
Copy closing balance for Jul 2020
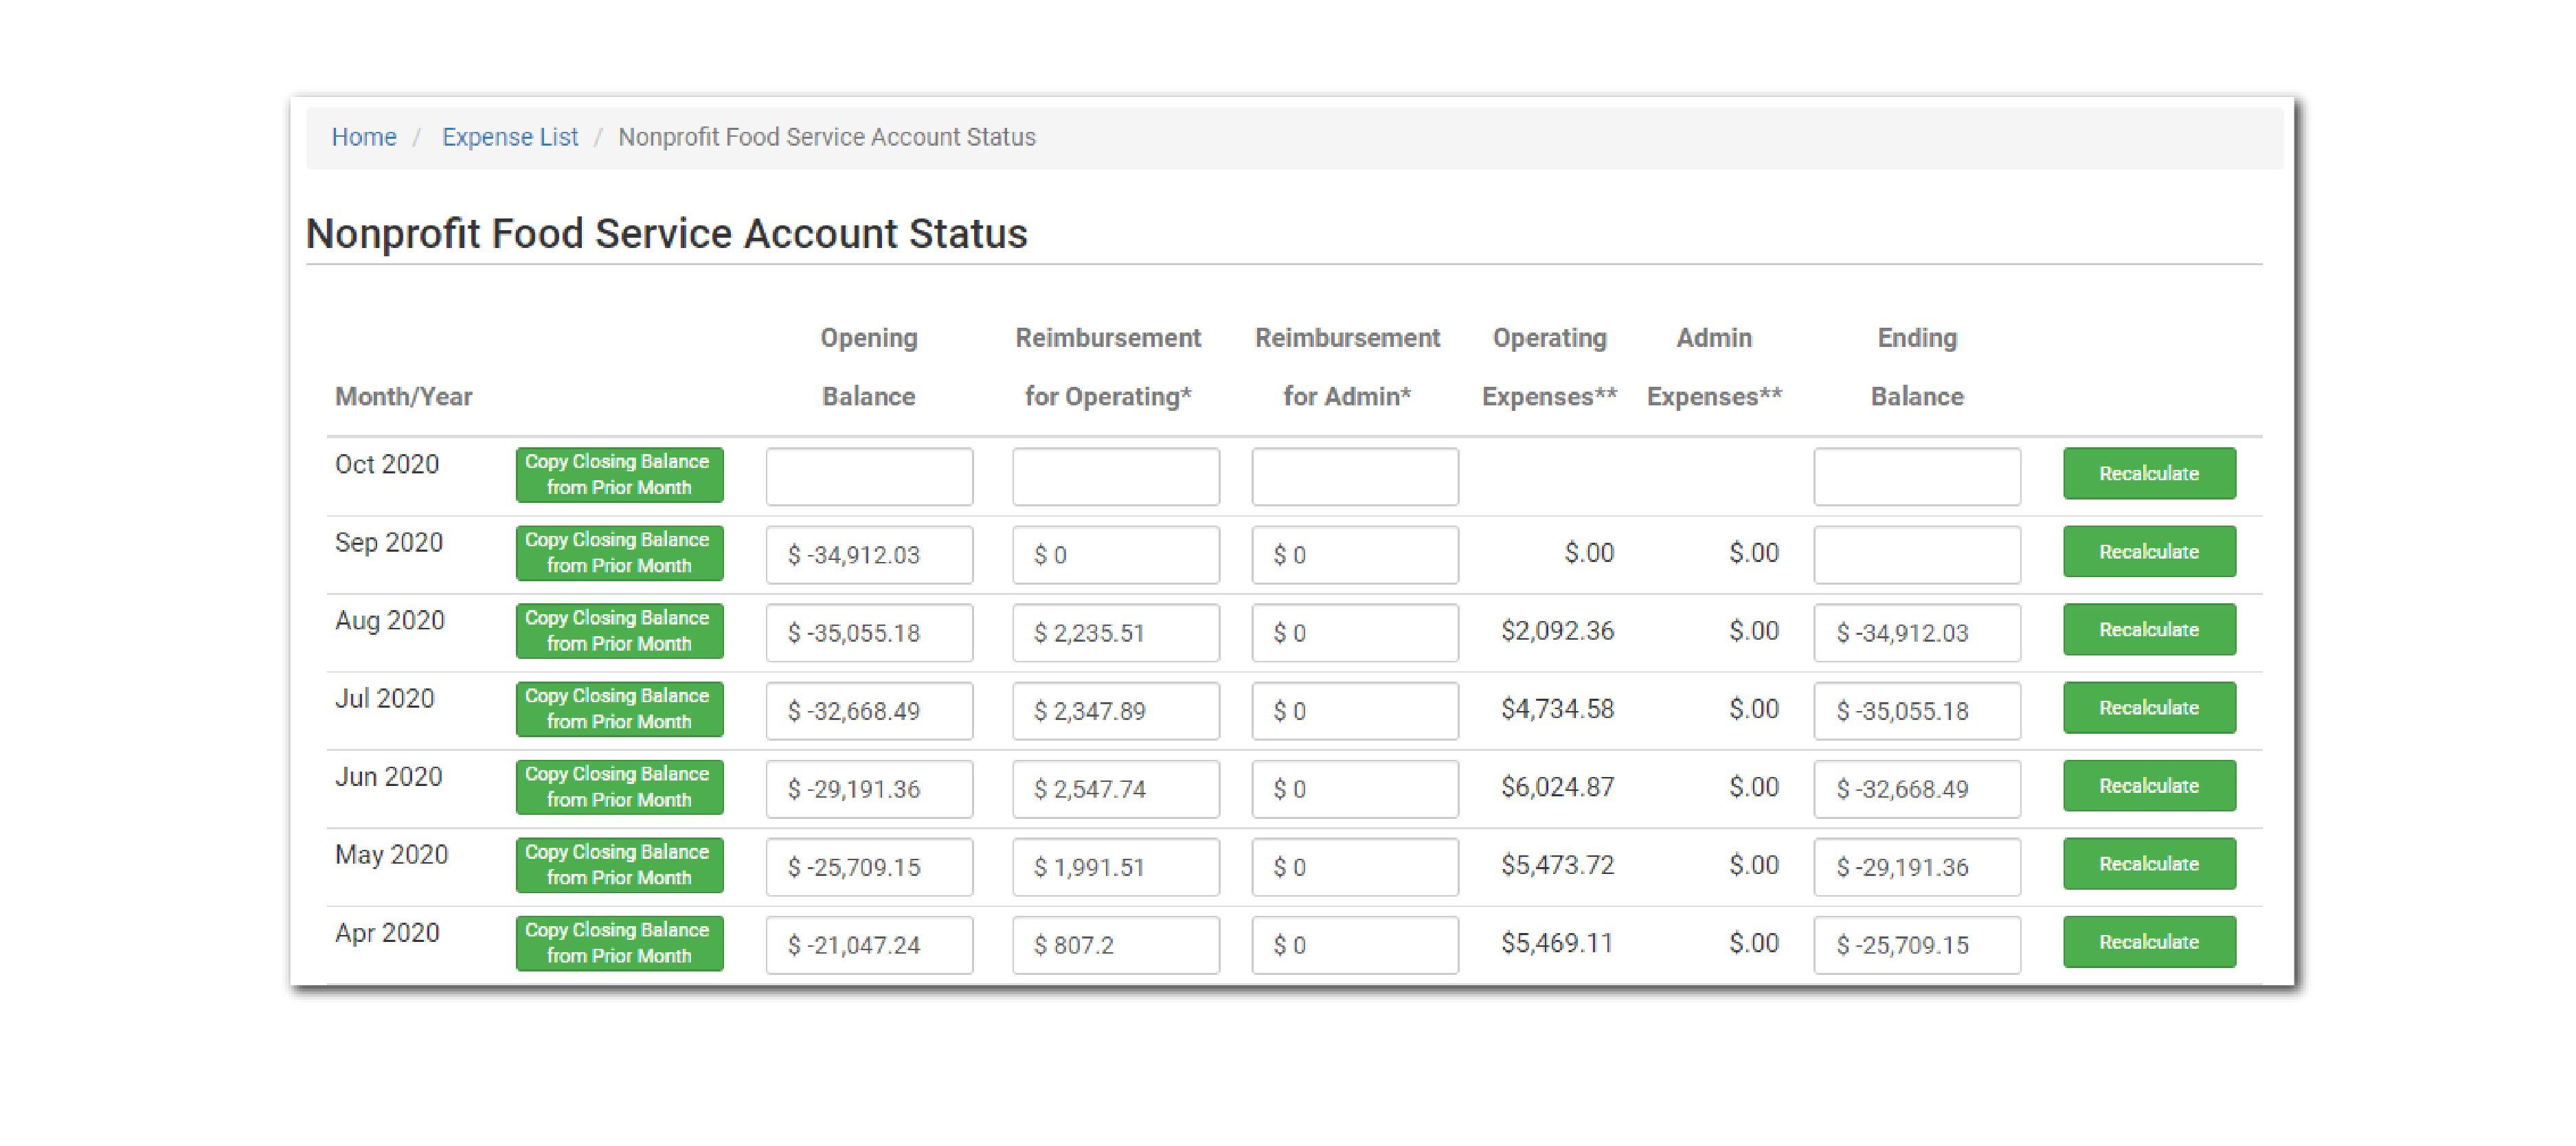point(619,708)
